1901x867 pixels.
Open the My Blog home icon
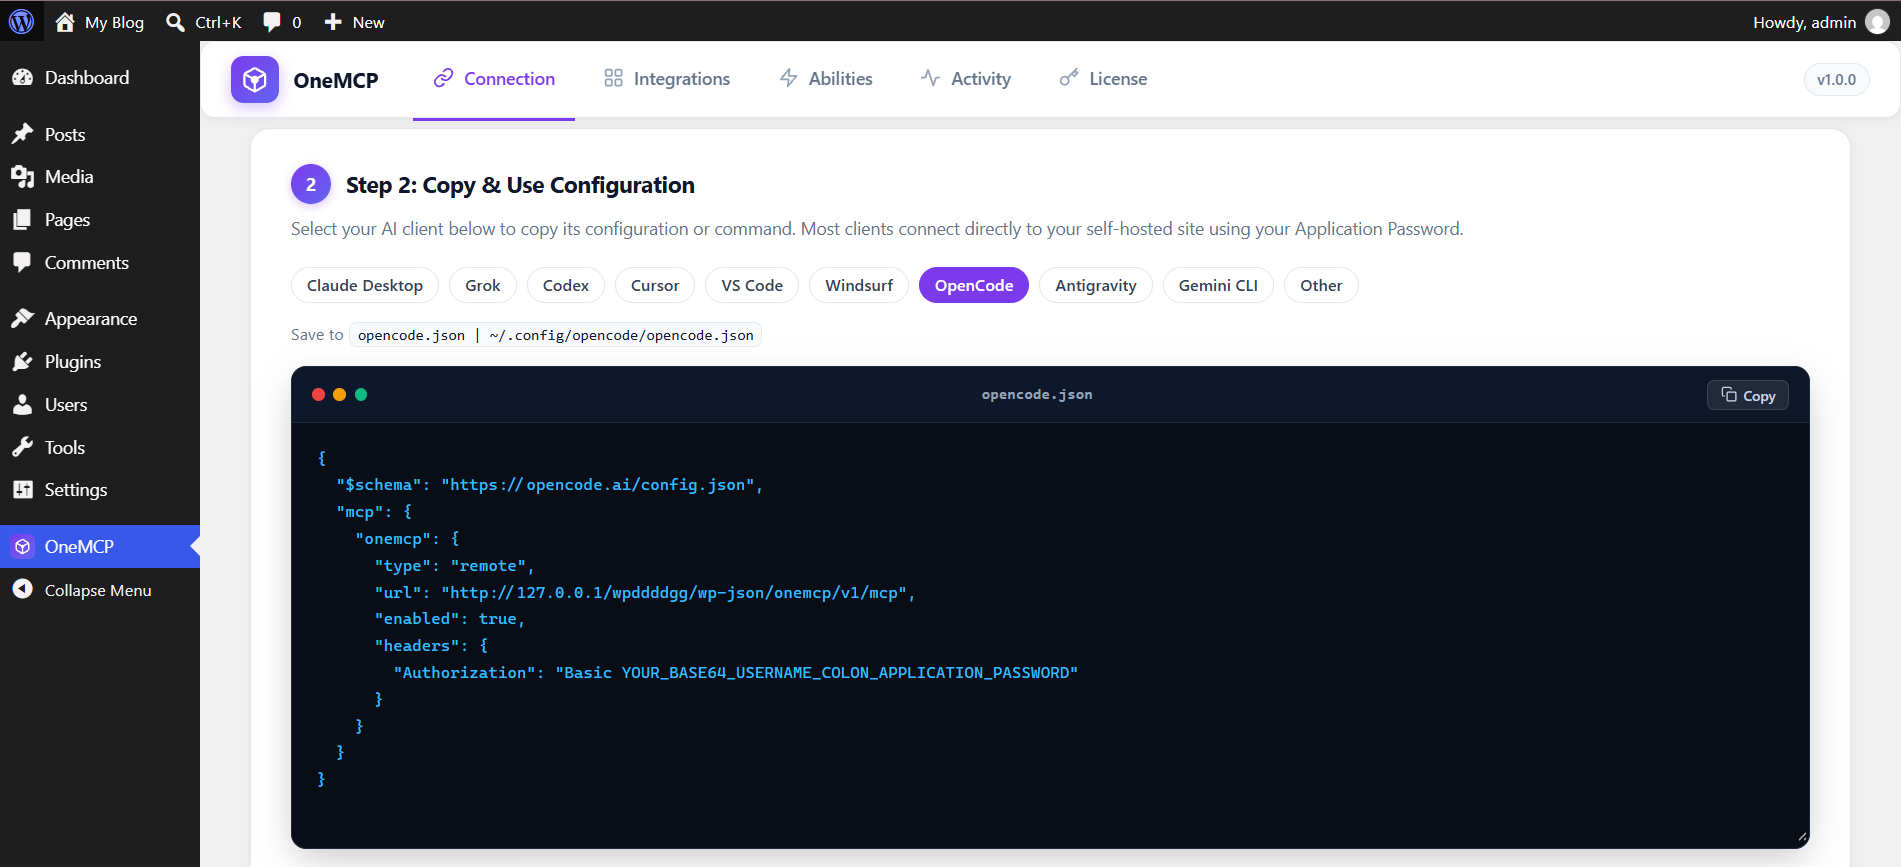tap(65, 22)
